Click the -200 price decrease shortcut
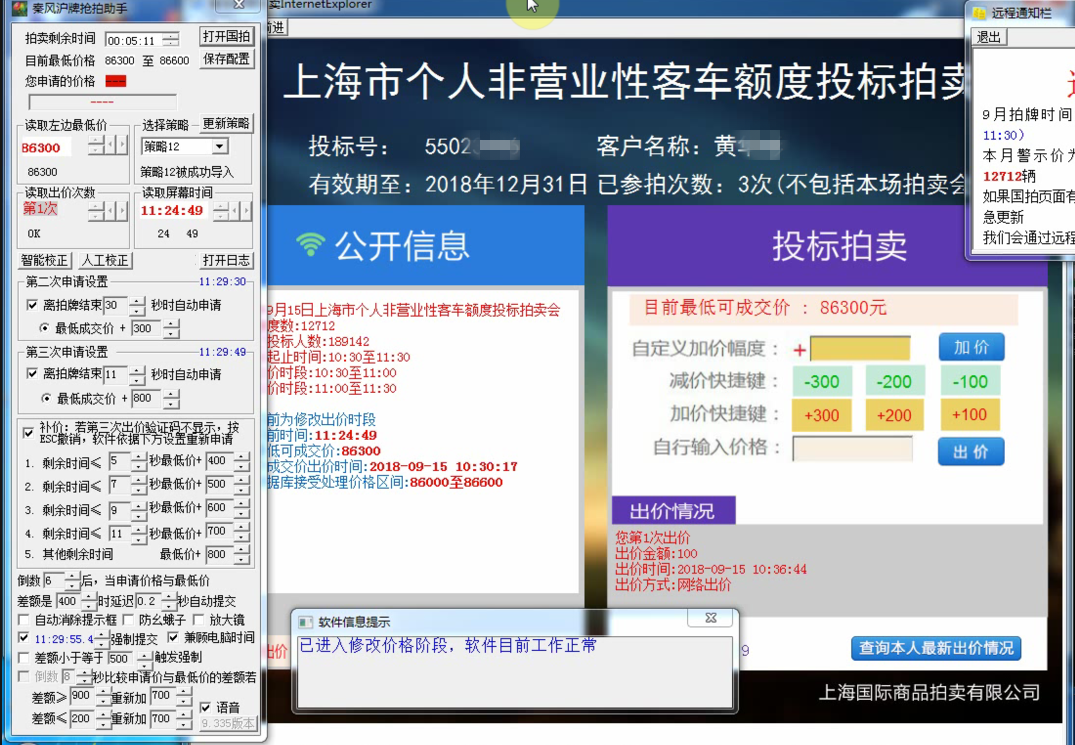Viewport: 1075px width, 745px height. (895, 382)
